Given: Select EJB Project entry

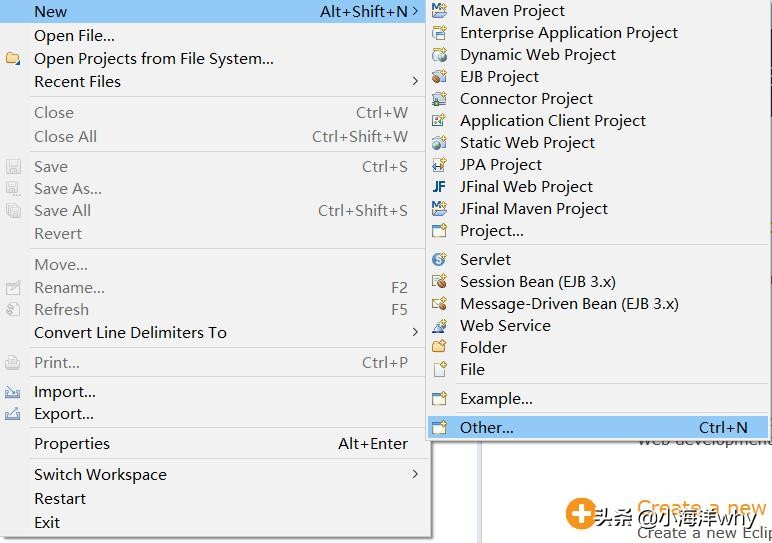Looking at the screenshot, I should 598,76.
